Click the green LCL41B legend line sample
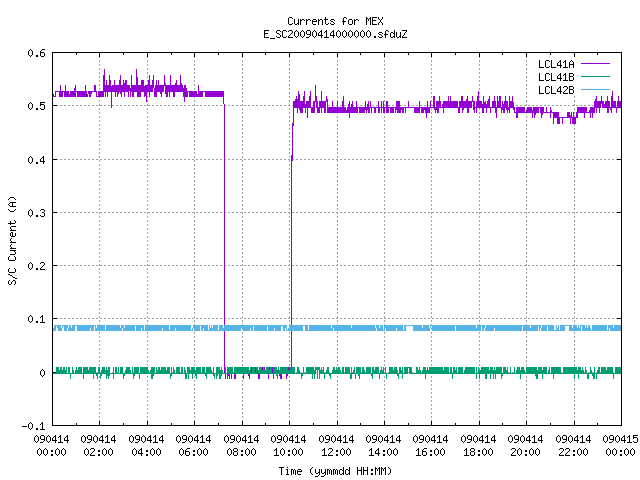Viewport: 640px width, 480px height. (x=595, y=76)
